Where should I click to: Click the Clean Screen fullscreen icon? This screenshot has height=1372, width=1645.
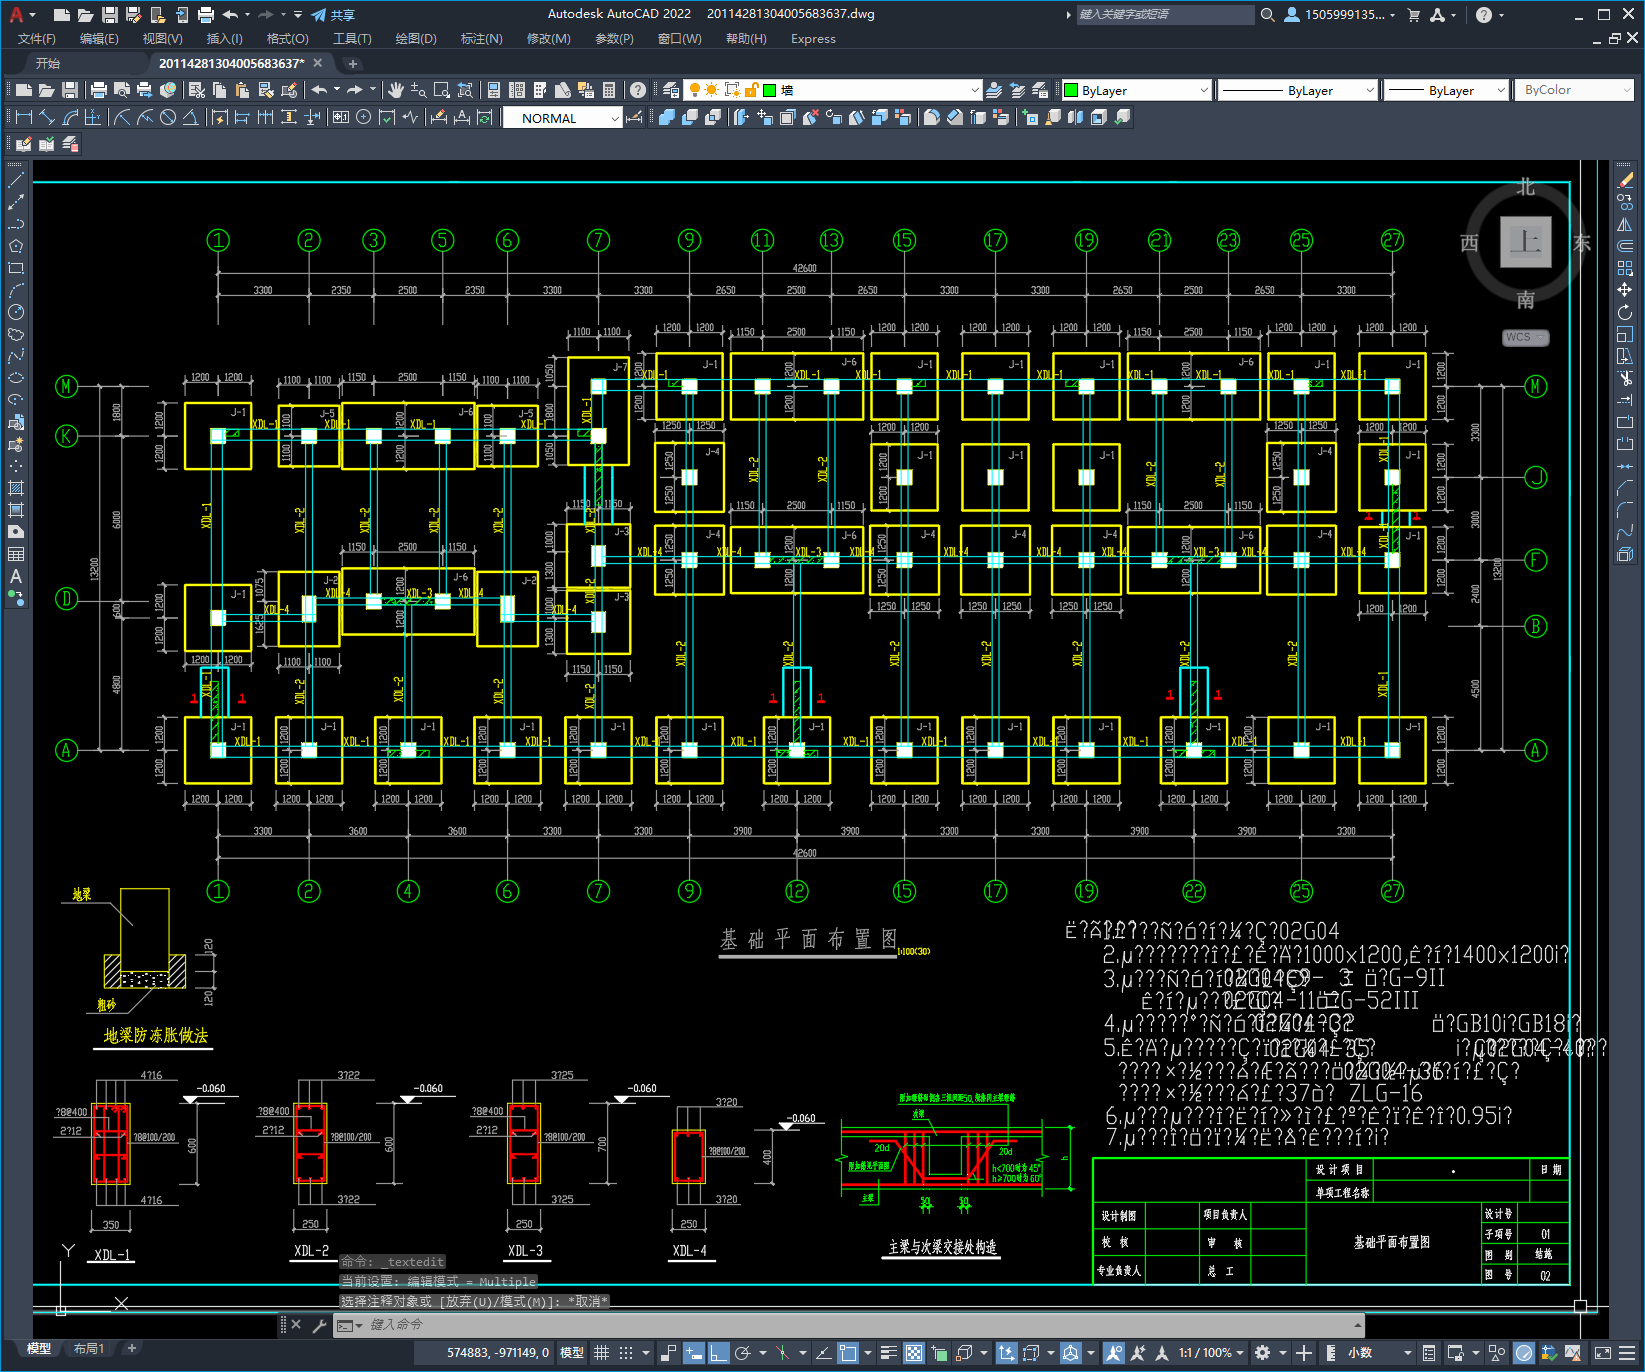1602,1353
